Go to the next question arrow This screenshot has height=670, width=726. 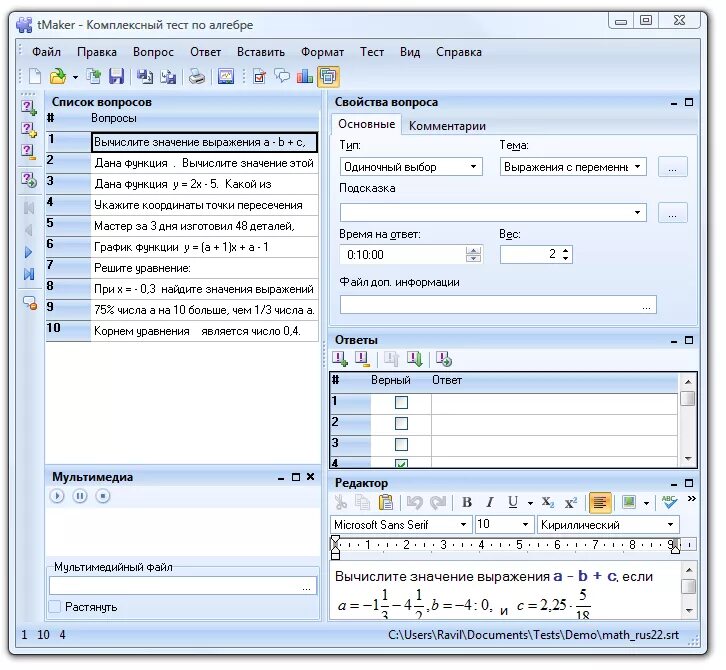pyautogui.click(x=29, y=252)
